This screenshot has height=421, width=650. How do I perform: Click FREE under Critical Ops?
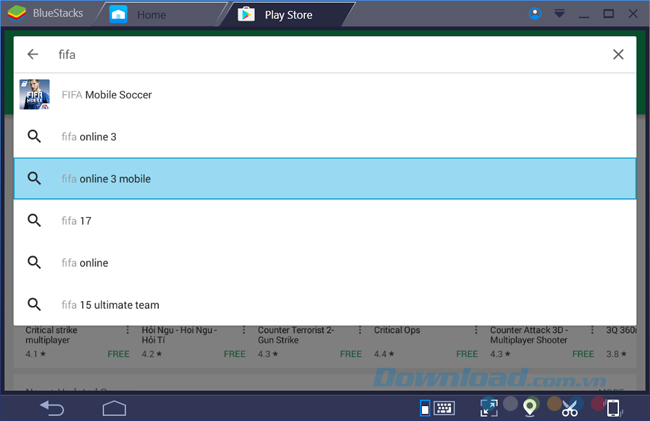click(467, 354)
